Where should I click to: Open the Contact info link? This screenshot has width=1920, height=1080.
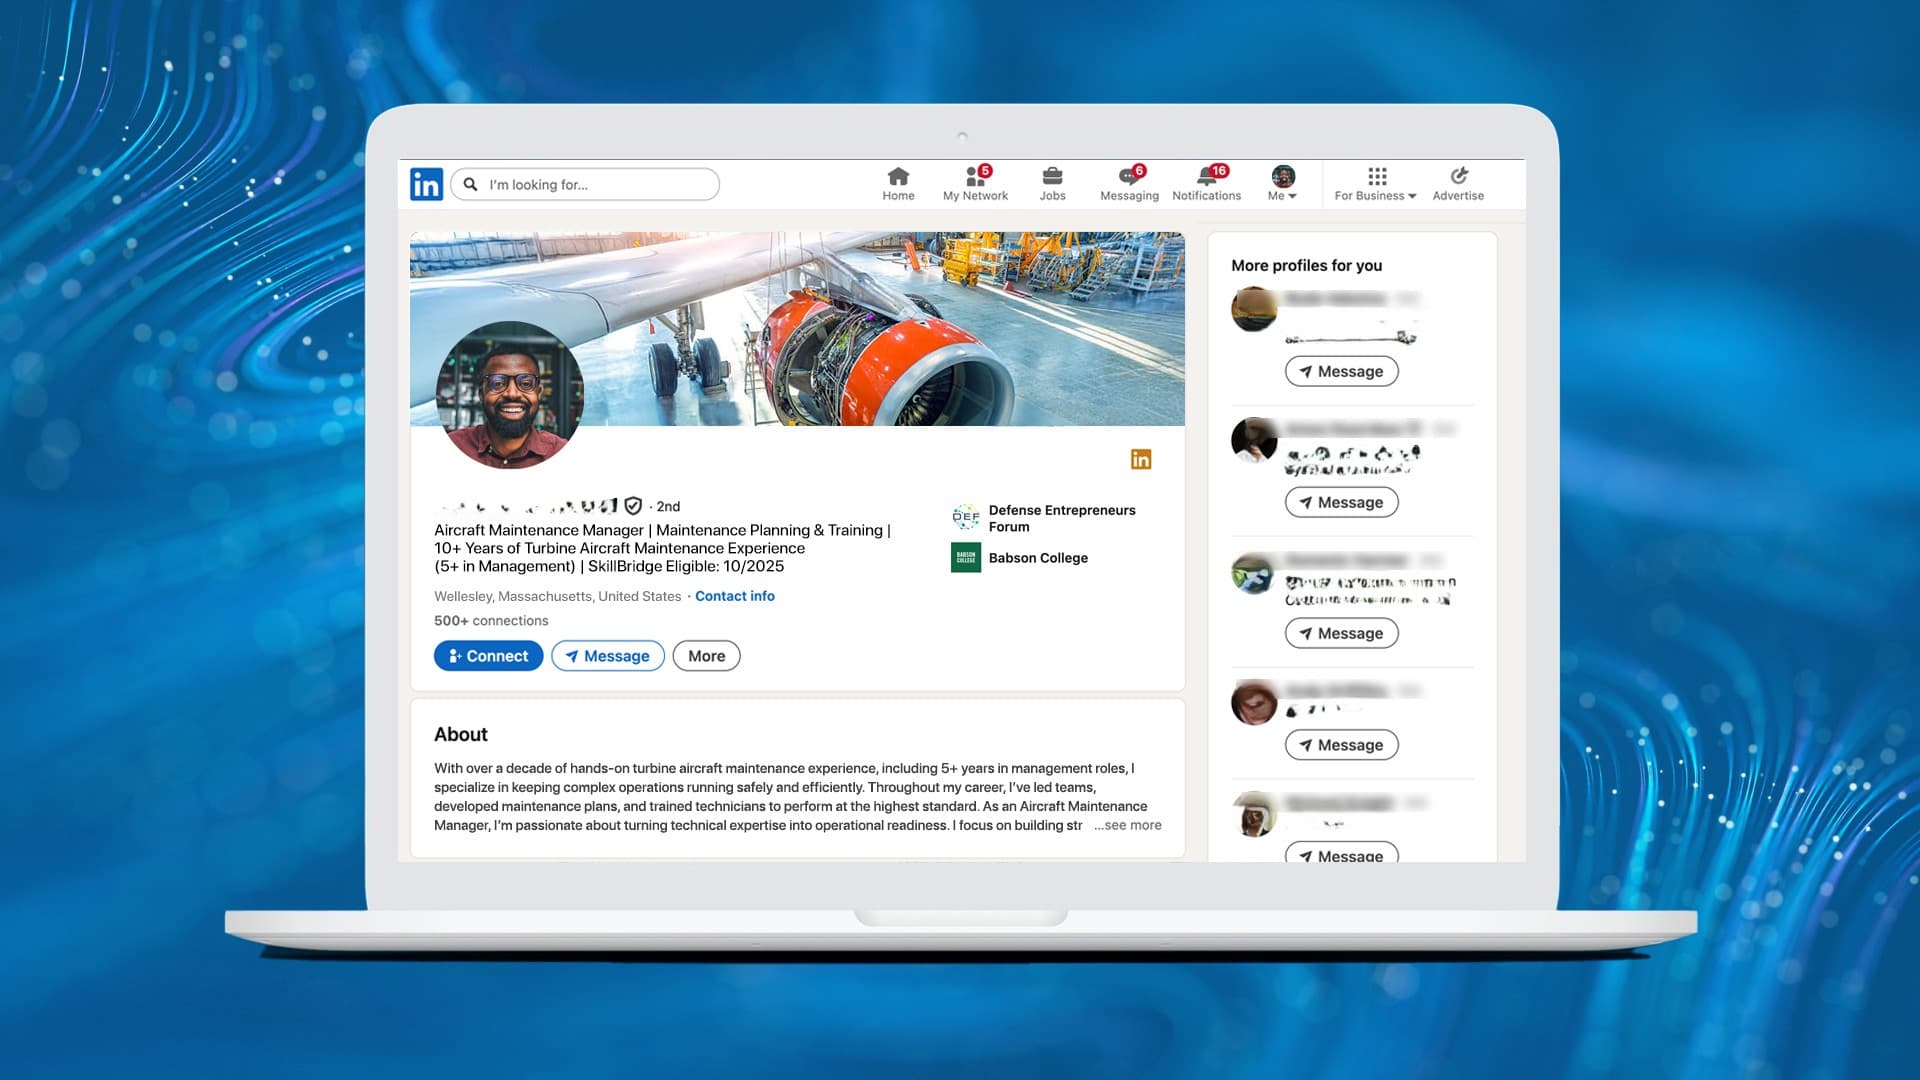tap(735, 595)
